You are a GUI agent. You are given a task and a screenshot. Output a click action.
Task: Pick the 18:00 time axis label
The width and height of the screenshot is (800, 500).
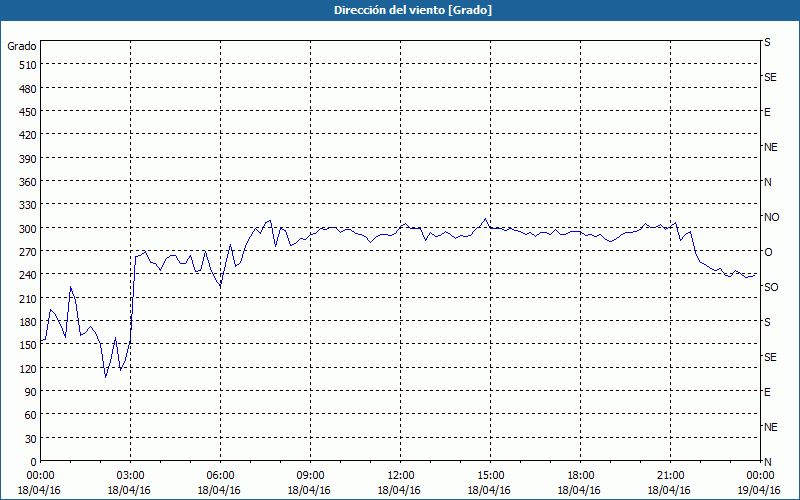[x=581, y=476]
